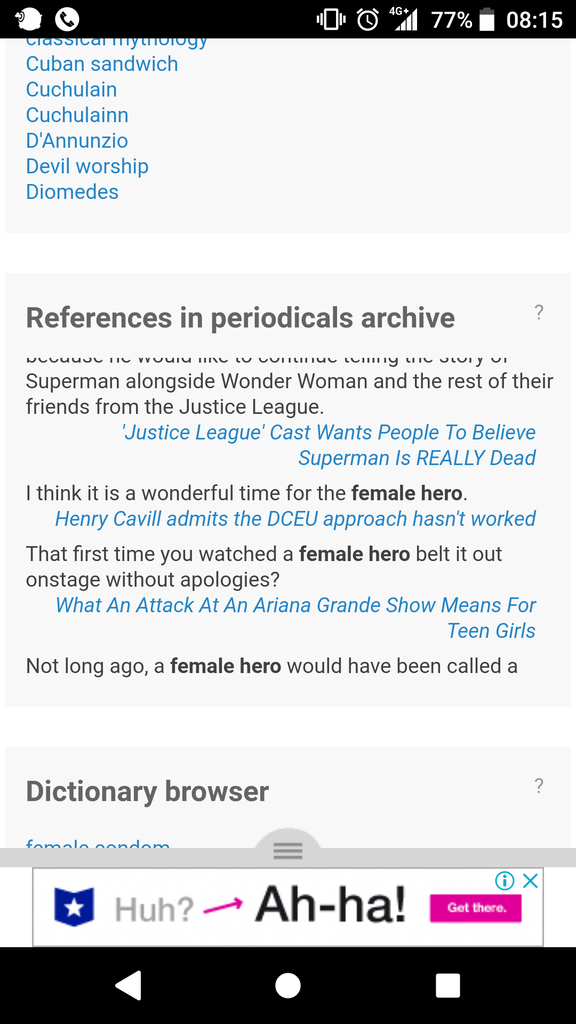576x1024 pixels.
Task: Open the Ariana Grande Show article link
Action: 295,618
